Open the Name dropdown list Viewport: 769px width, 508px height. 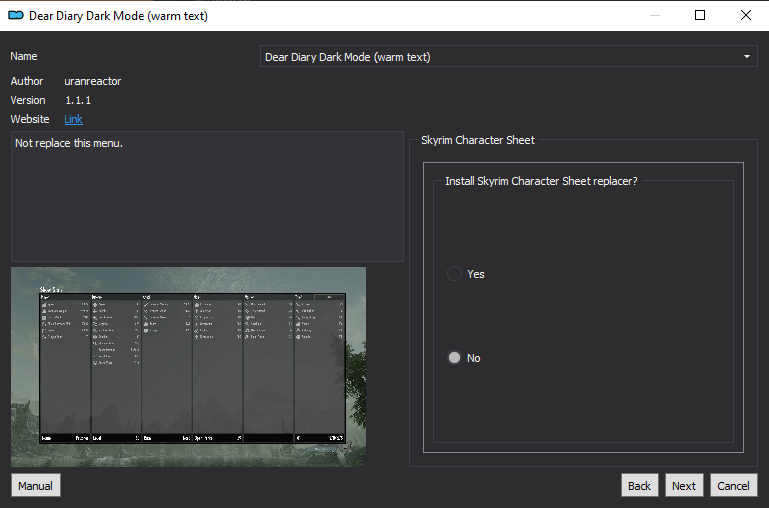tap(509, 57)
